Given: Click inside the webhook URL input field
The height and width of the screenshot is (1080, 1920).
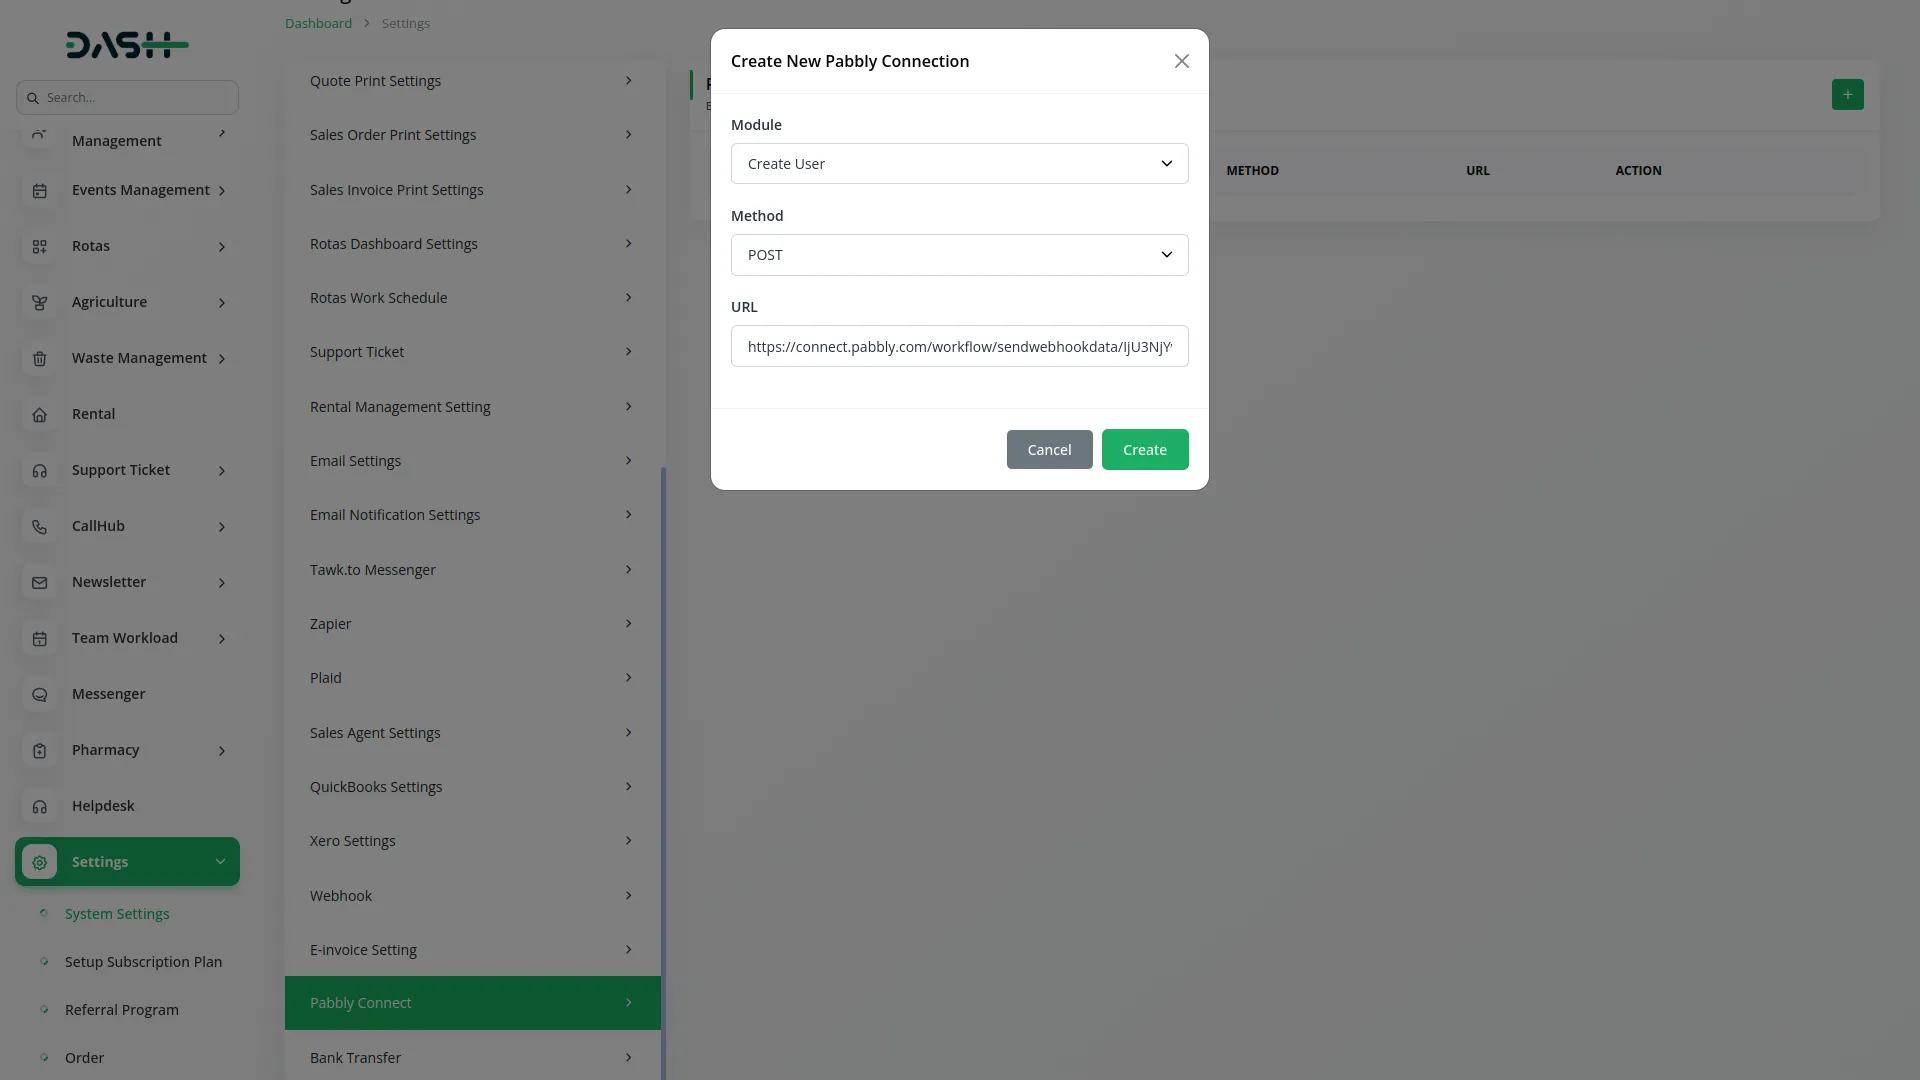Looking at the screenshot, I should click(959, 346).
